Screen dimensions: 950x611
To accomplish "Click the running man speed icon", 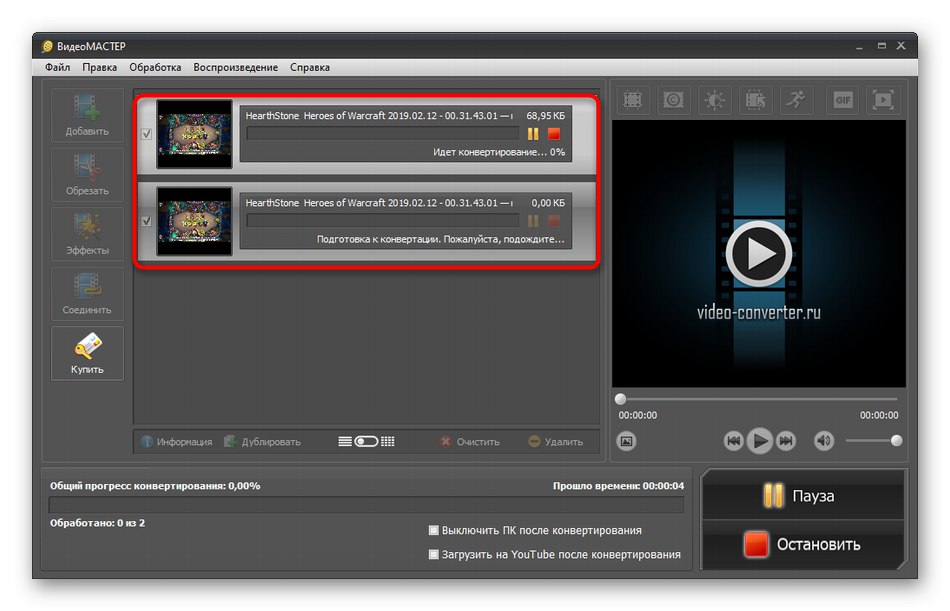I will pyautogui.click(x=796, y=99).
